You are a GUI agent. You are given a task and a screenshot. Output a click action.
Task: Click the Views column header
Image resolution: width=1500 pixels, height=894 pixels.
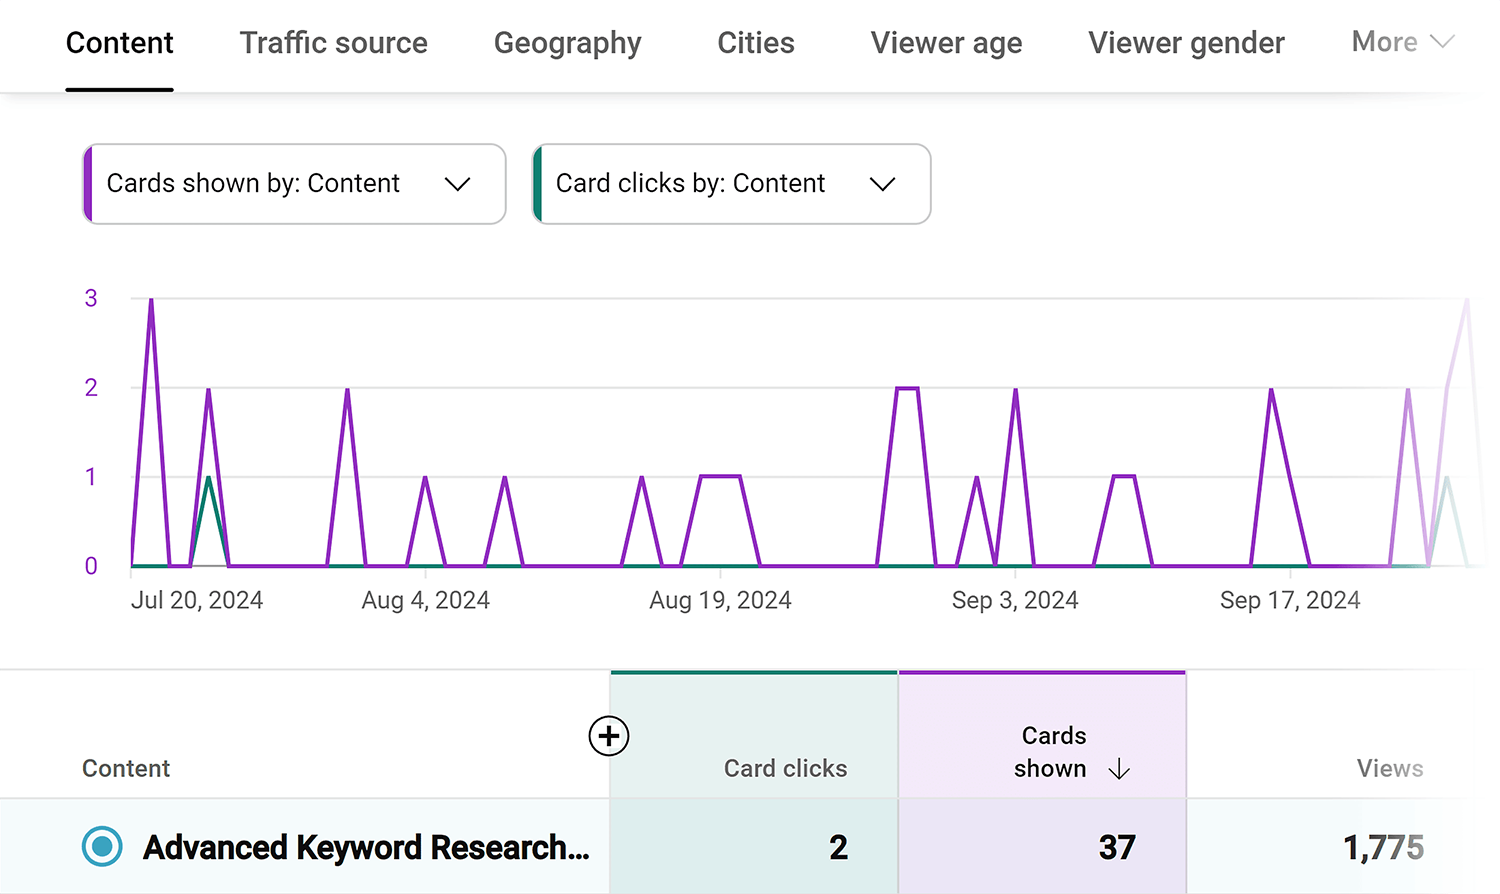[1390, 768]
